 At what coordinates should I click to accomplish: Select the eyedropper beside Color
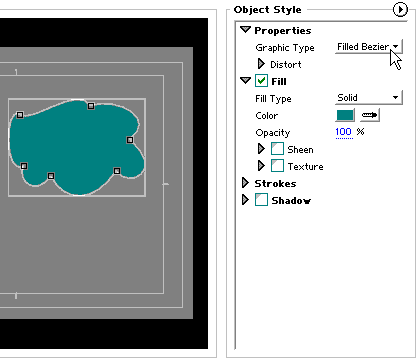(370, 115)
